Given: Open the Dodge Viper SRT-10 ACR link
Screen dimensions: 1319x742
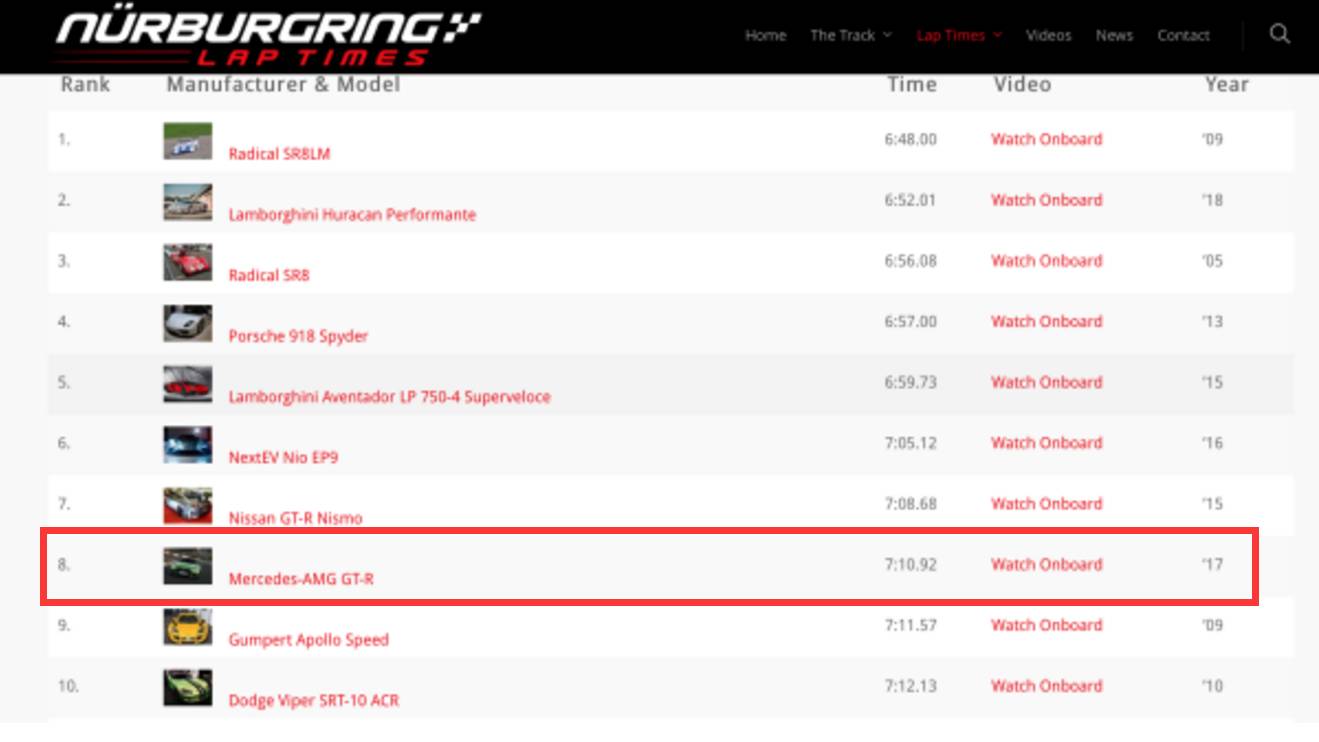Looking at the screenshot, I should (313, 700).
